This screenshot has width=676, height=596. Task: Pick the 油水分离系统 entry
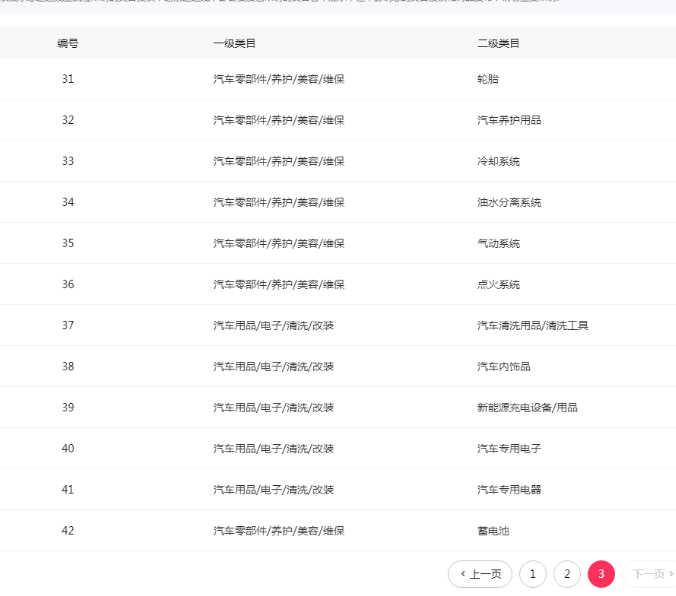click(509, 202)
